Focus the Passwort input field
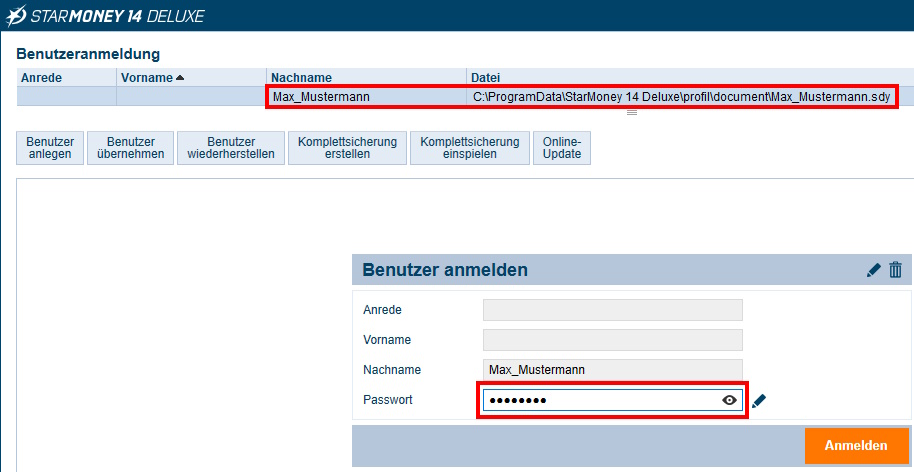The width and height of the screenshot is (914, 472). tap(600, 400)
